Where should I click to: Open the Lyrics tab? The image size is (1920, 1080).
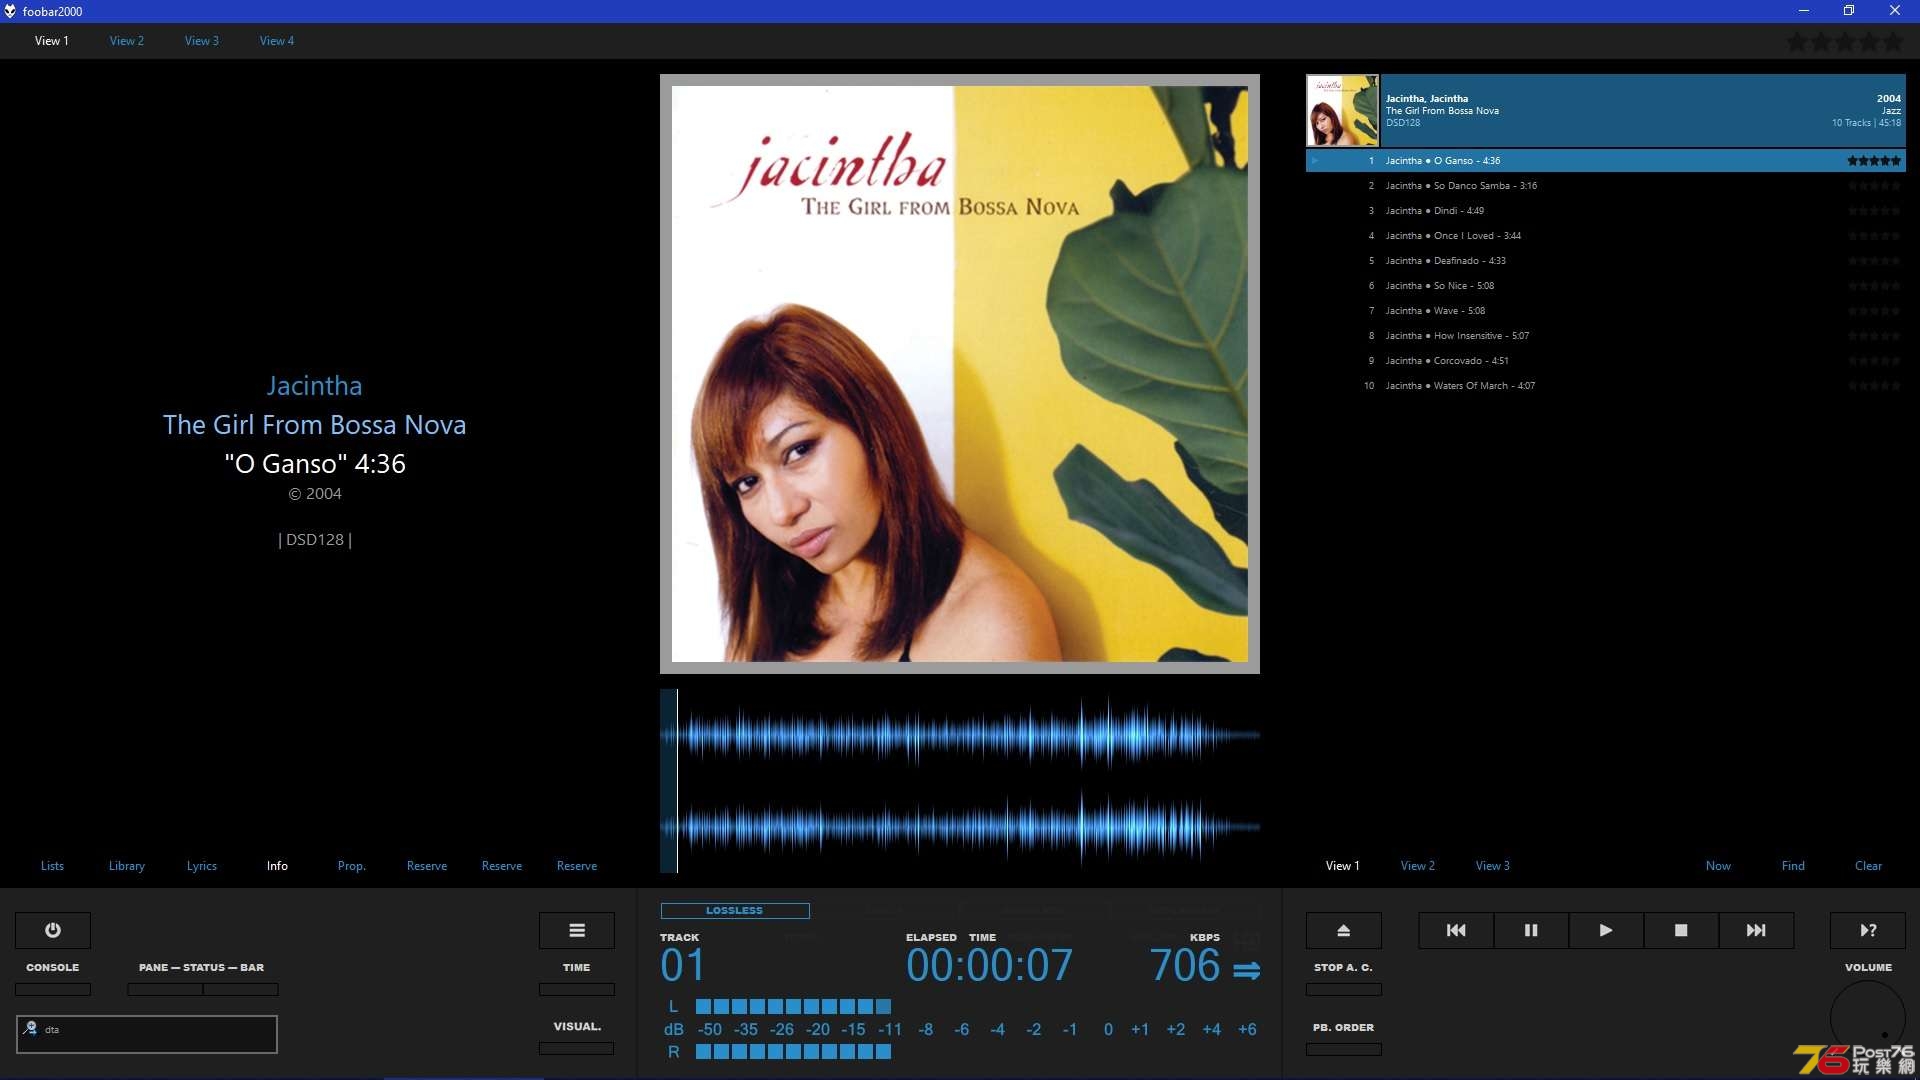[202, 866]
